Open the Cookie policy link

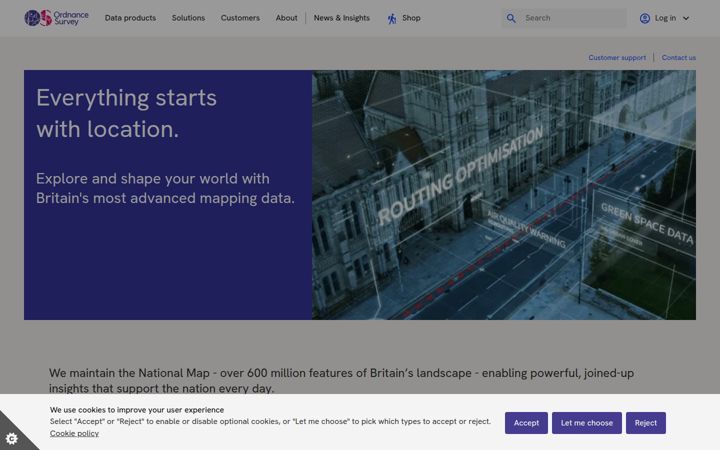74,433
